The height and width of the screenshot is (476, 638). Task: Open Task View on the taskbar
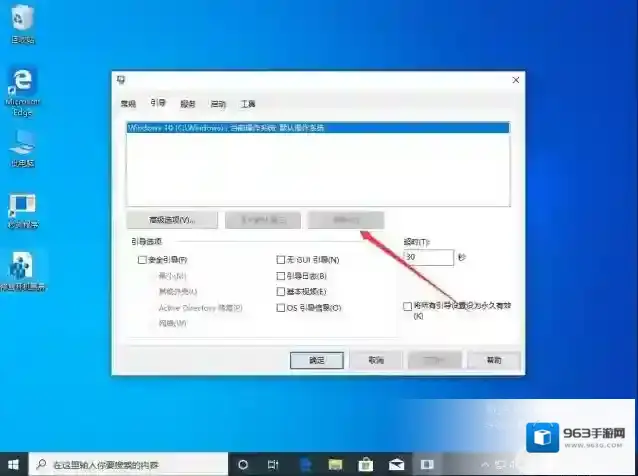click(273, 464)
